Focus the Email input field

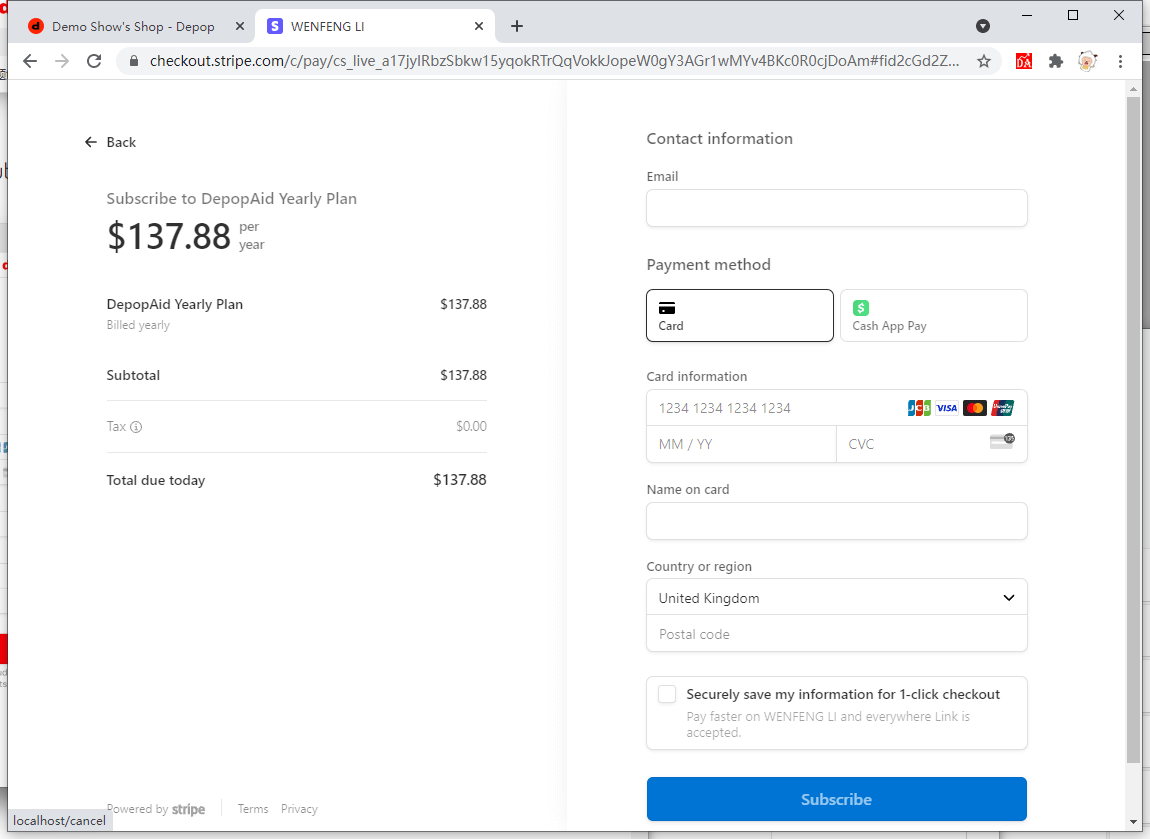click(836, 208)
